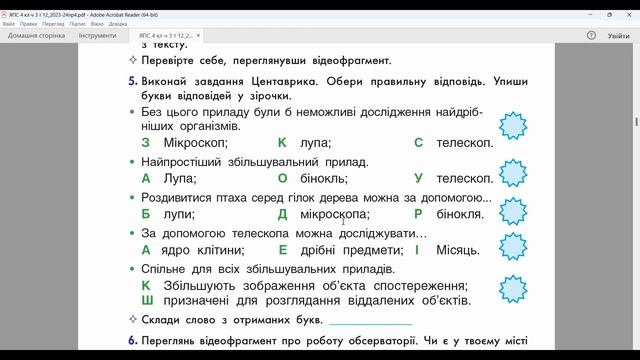Open the Вікно menu
This screenshot has width=640, height=360.
tap(97, 24)
